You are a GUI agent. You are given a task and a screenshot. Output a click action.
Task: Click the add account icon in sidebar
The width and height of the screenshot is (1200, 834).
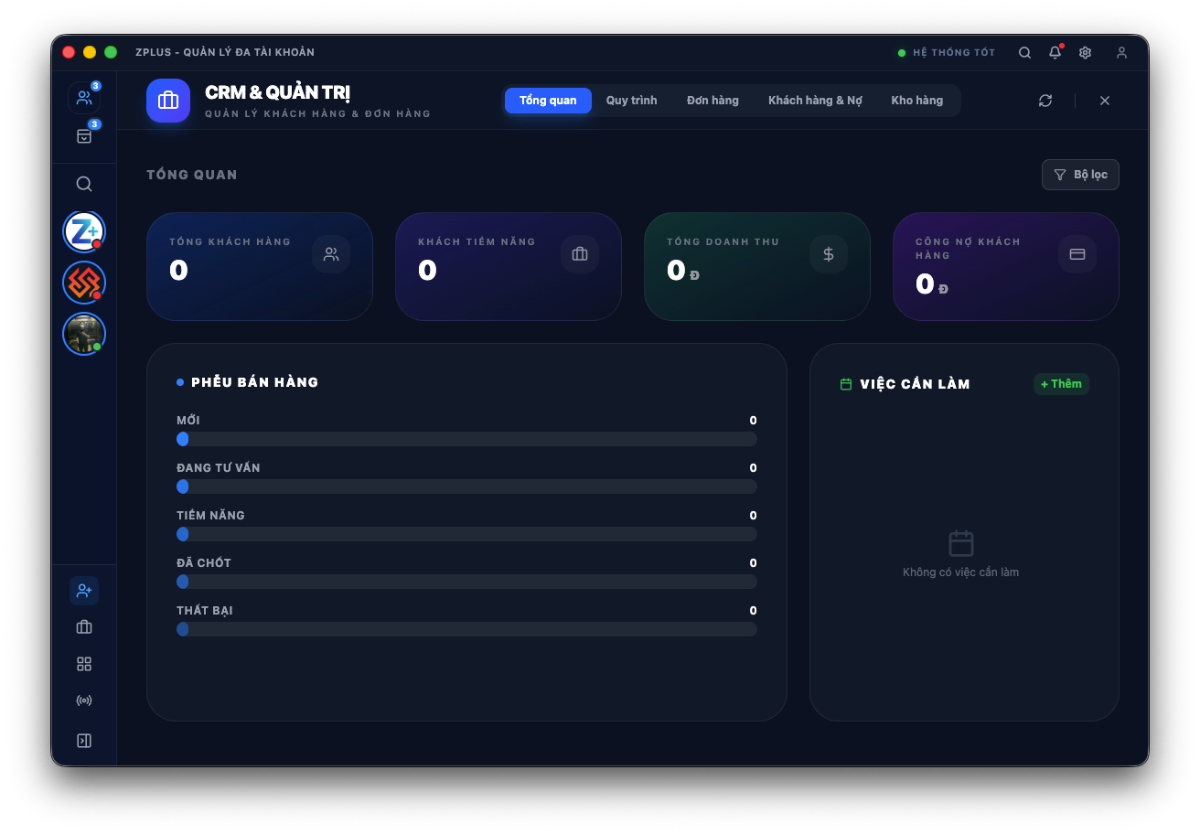84,591
